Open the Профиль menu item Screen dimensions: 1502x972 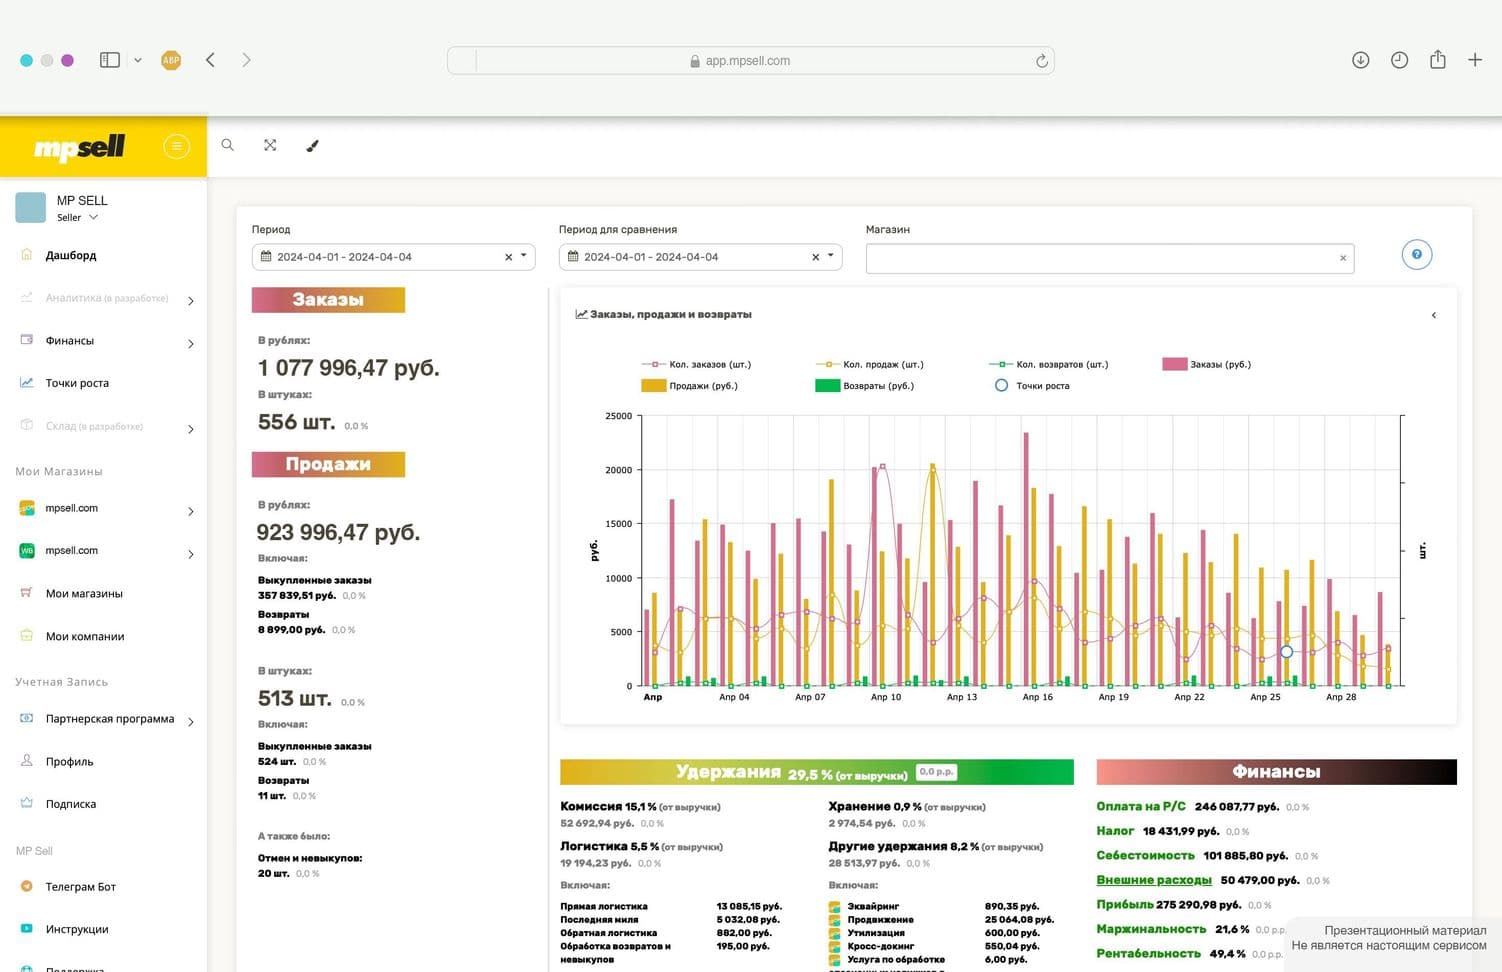point(69,761)
